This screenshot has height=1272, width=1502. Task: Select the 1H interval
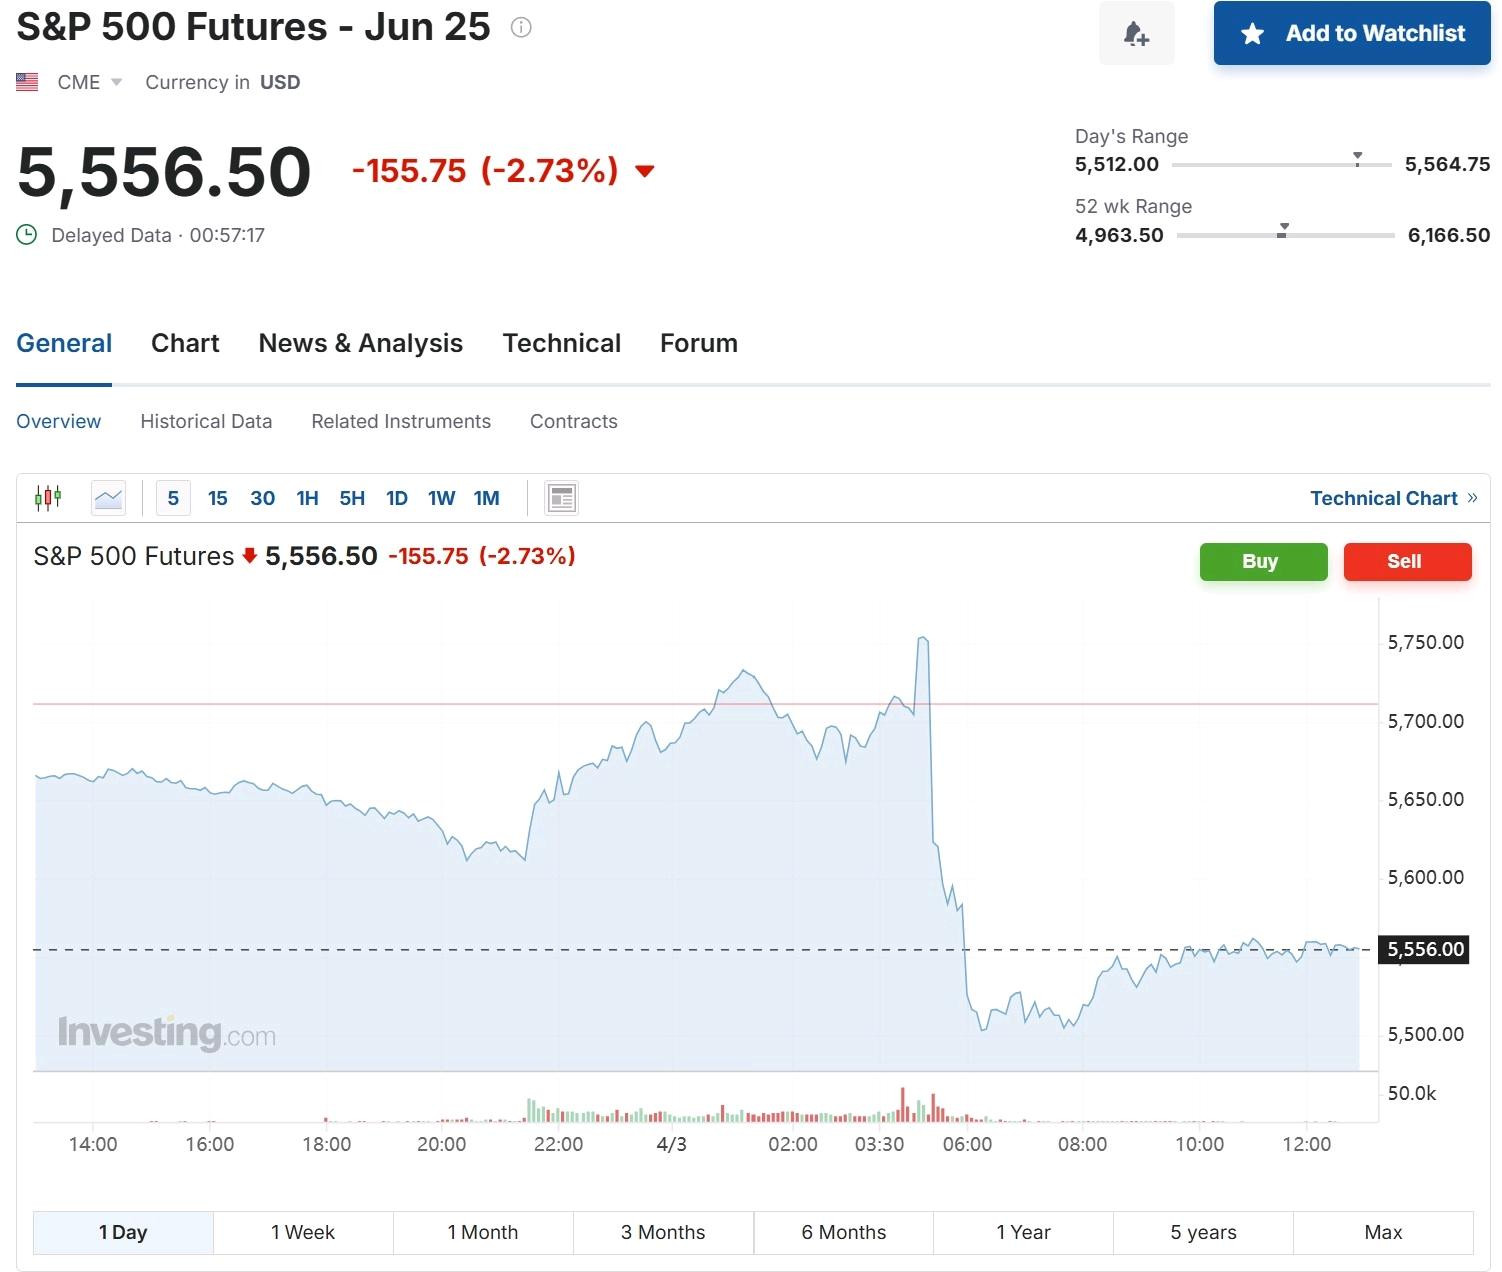(x=307, y=498)
